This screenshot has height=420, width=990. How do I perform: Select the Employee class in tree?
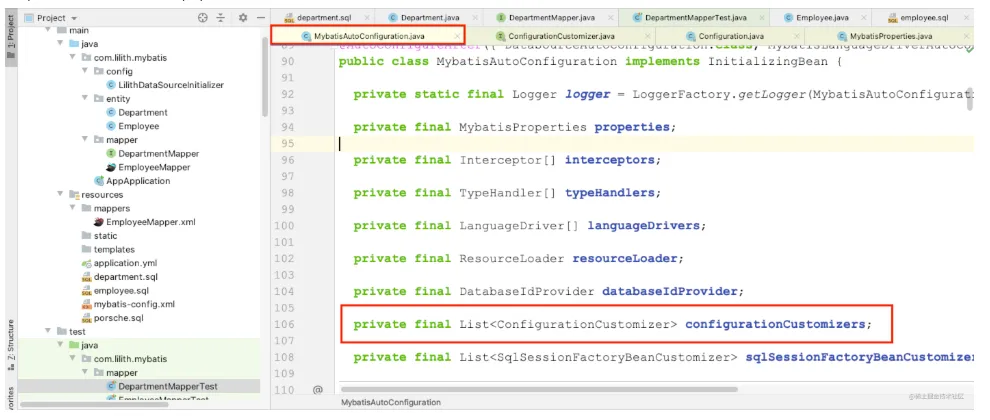[x=139, y=126]
